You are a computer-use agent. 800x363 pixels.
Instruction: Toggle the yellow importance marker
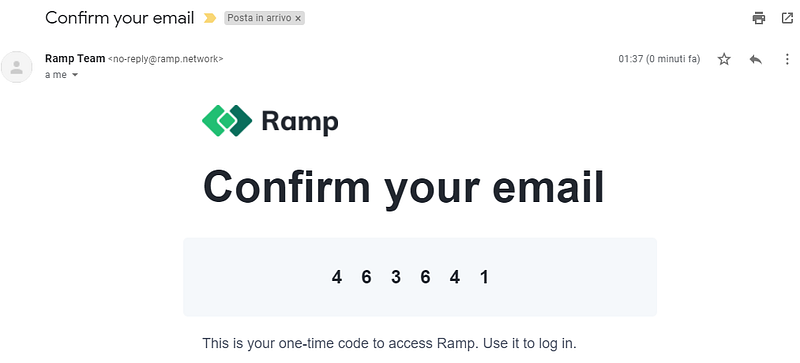(x=209, y=18)
